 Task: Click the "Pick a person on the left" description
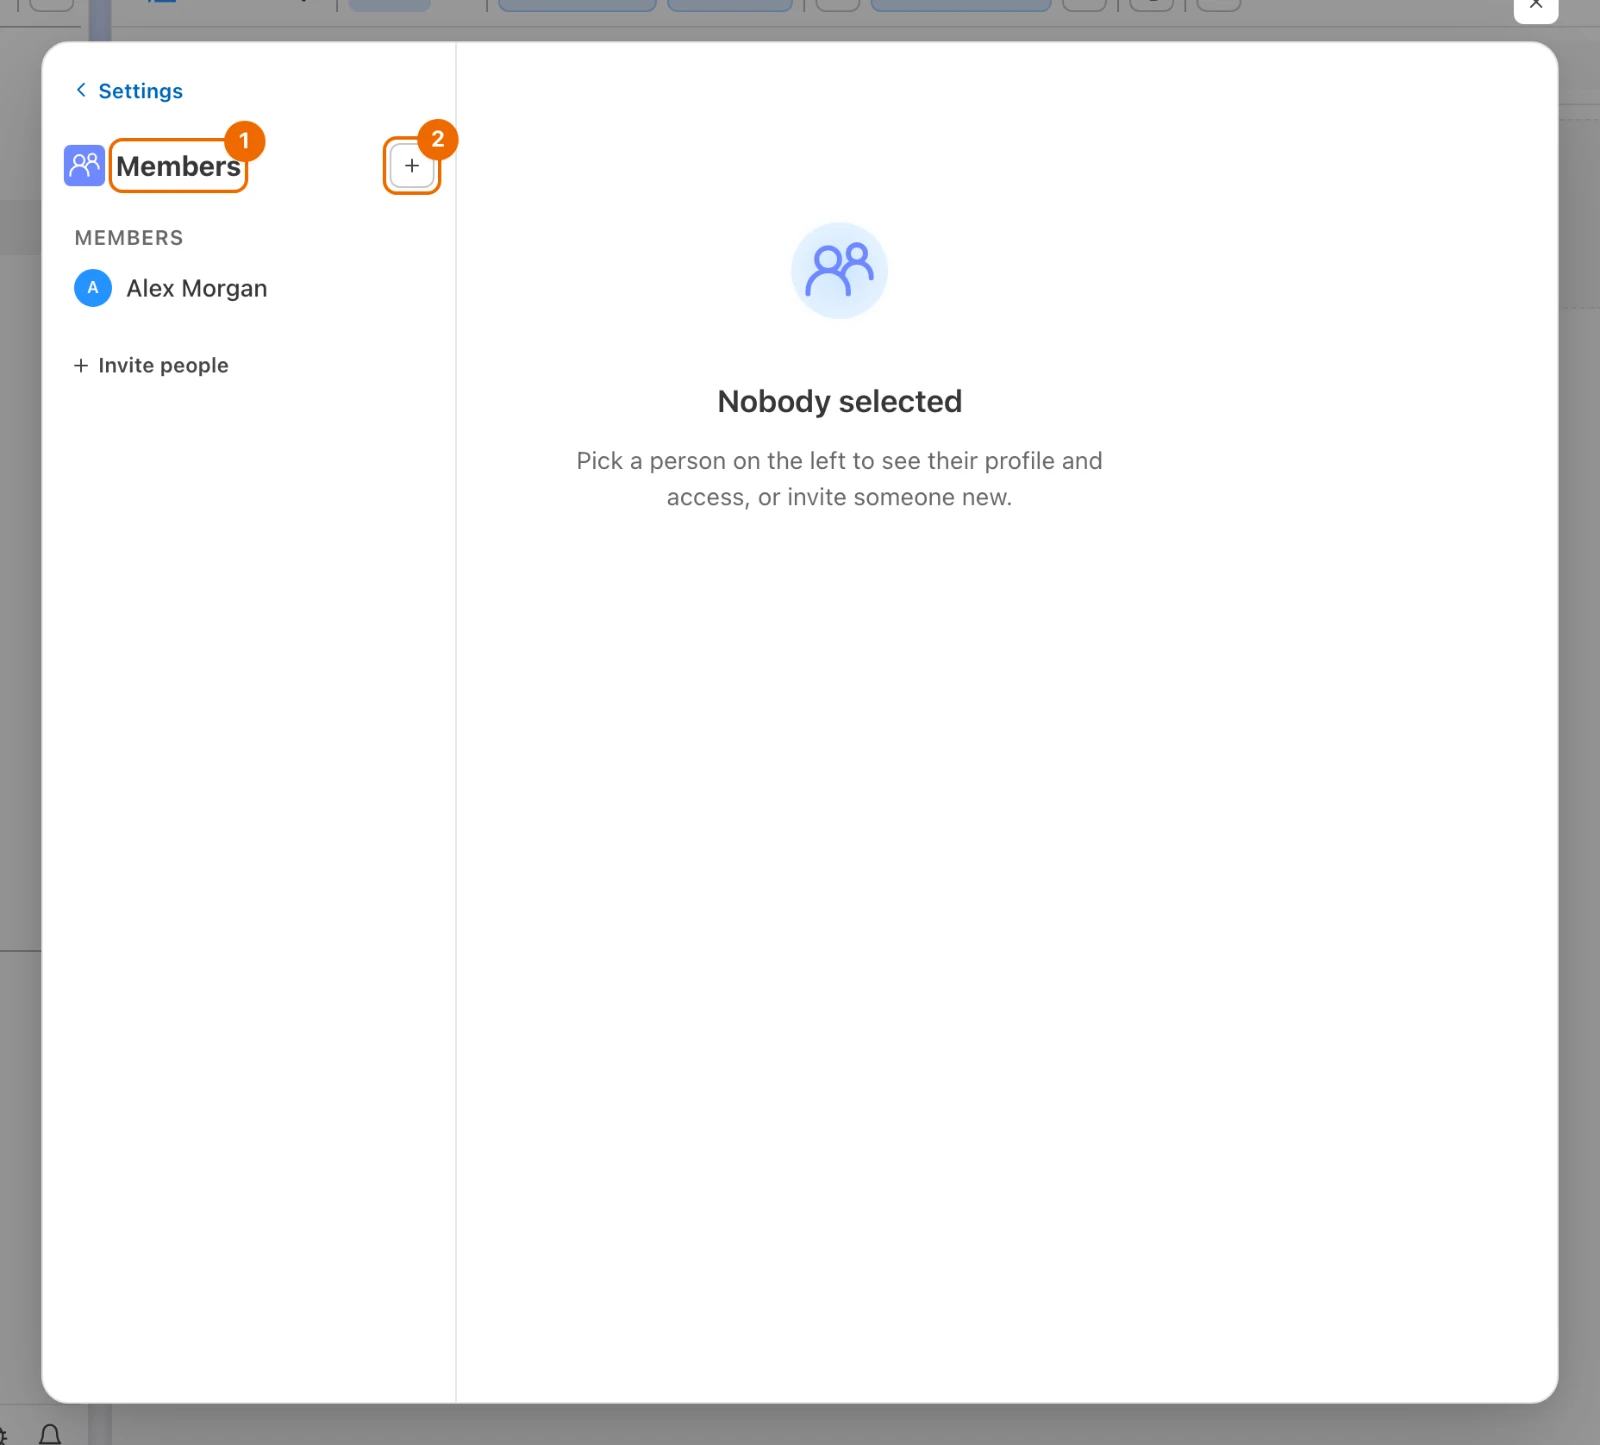pyautogui.click(x=839, y=479)
